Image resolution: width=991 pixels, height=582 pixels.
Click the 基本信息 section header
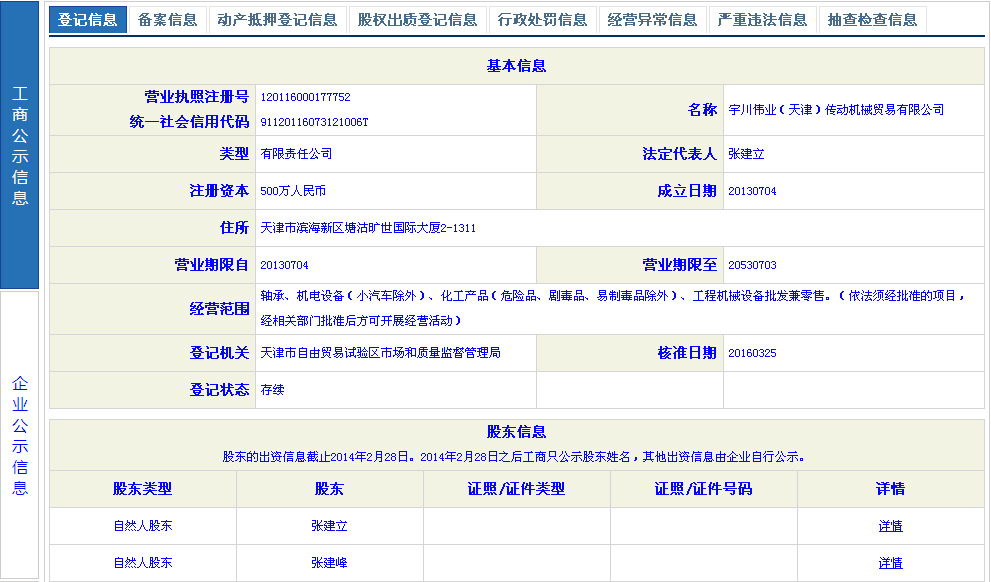click(x=516, y=66)
